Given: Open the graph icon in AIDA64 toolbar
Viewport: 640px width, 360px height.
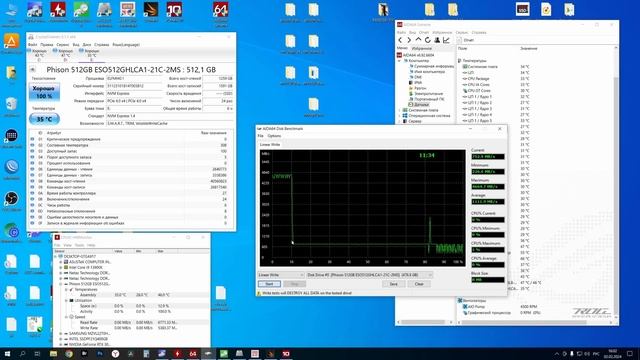Looking at the screenshot, I should click(x=446, y=40).
